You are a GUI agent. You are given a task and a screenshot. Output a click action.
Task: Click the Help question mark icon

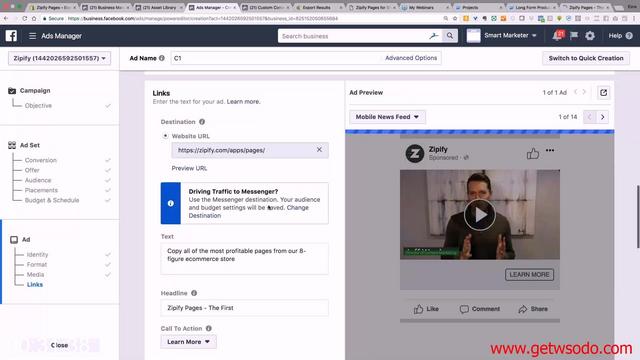(x=629, y=36)
